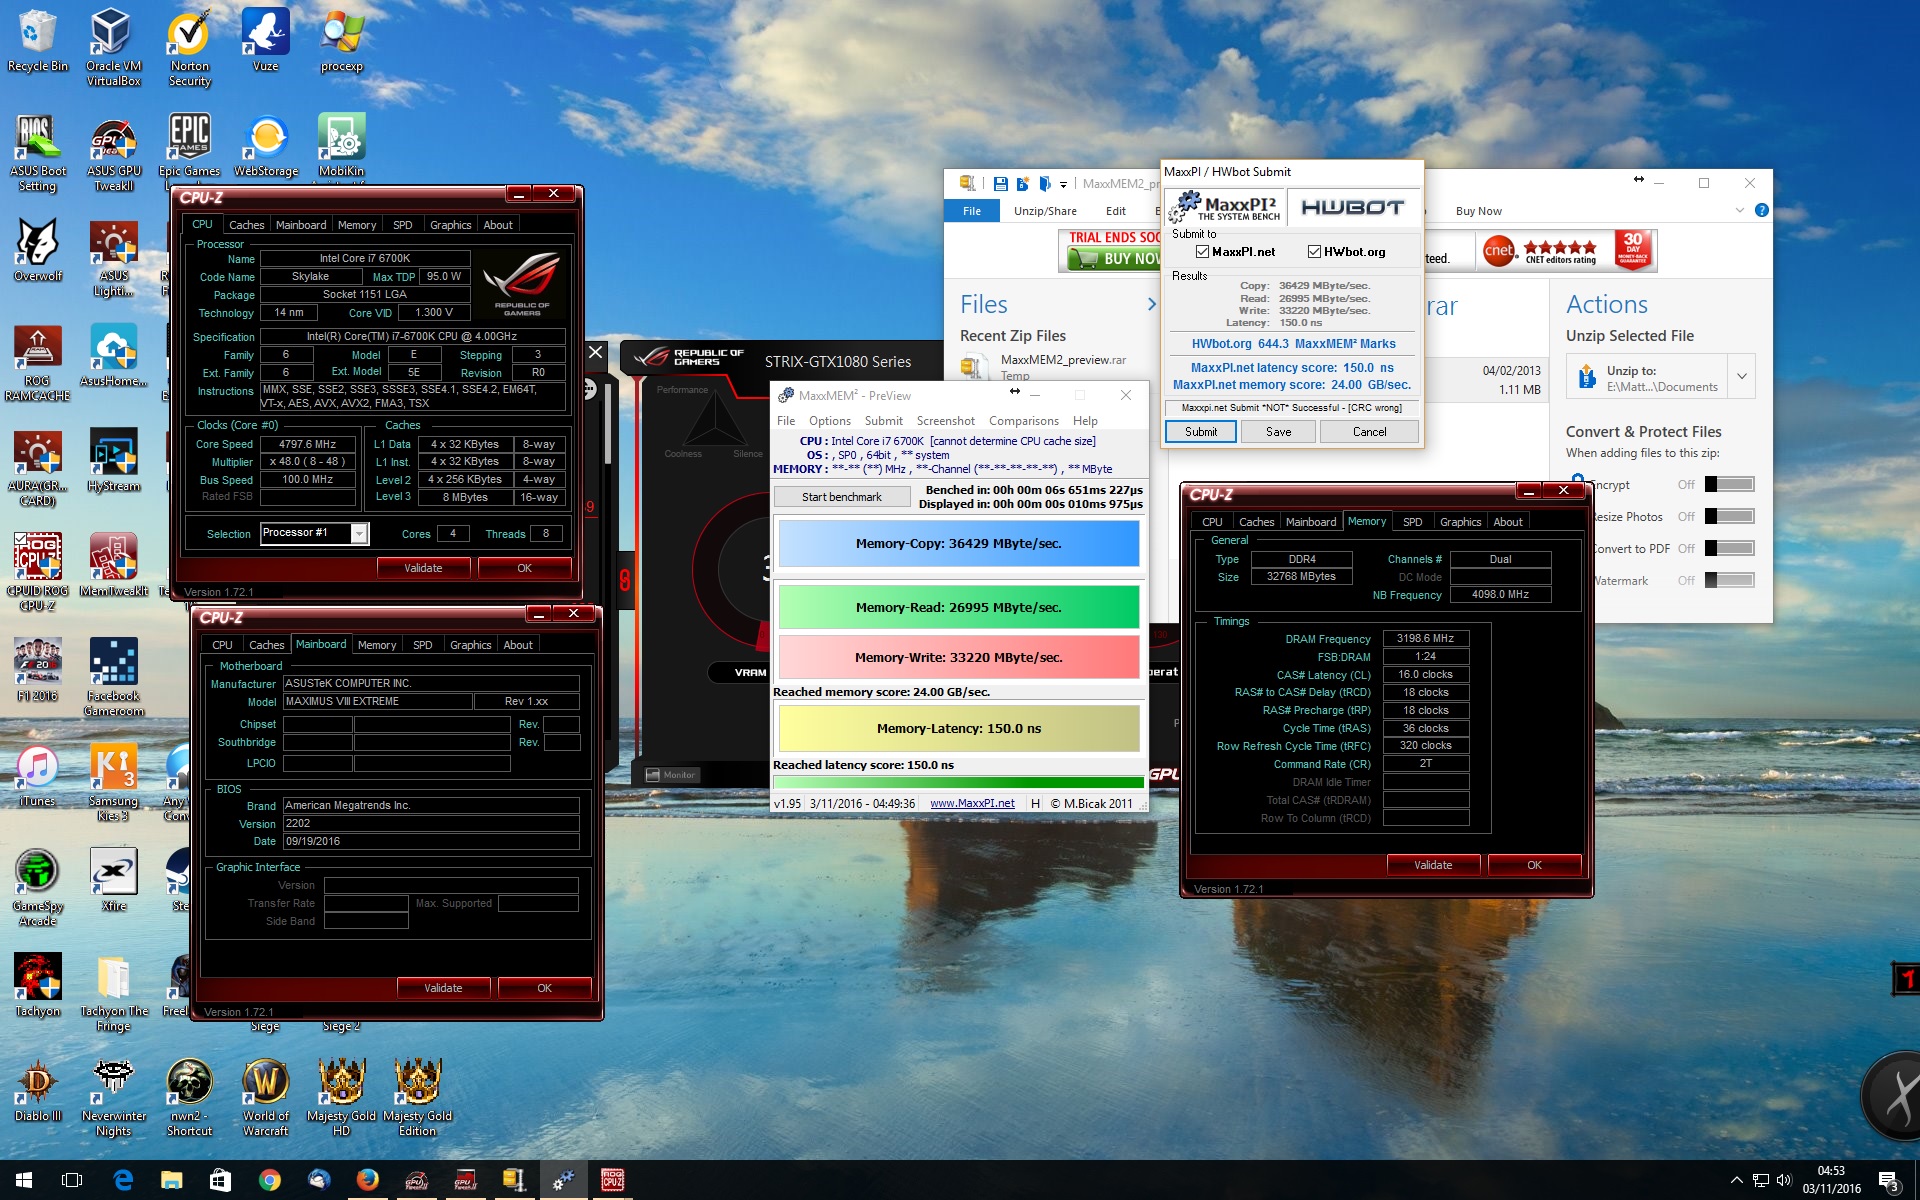This screenshot has height=1200, width=1920.
Task: Launch procexp desktop shortcut
Action: coord(341,40)
